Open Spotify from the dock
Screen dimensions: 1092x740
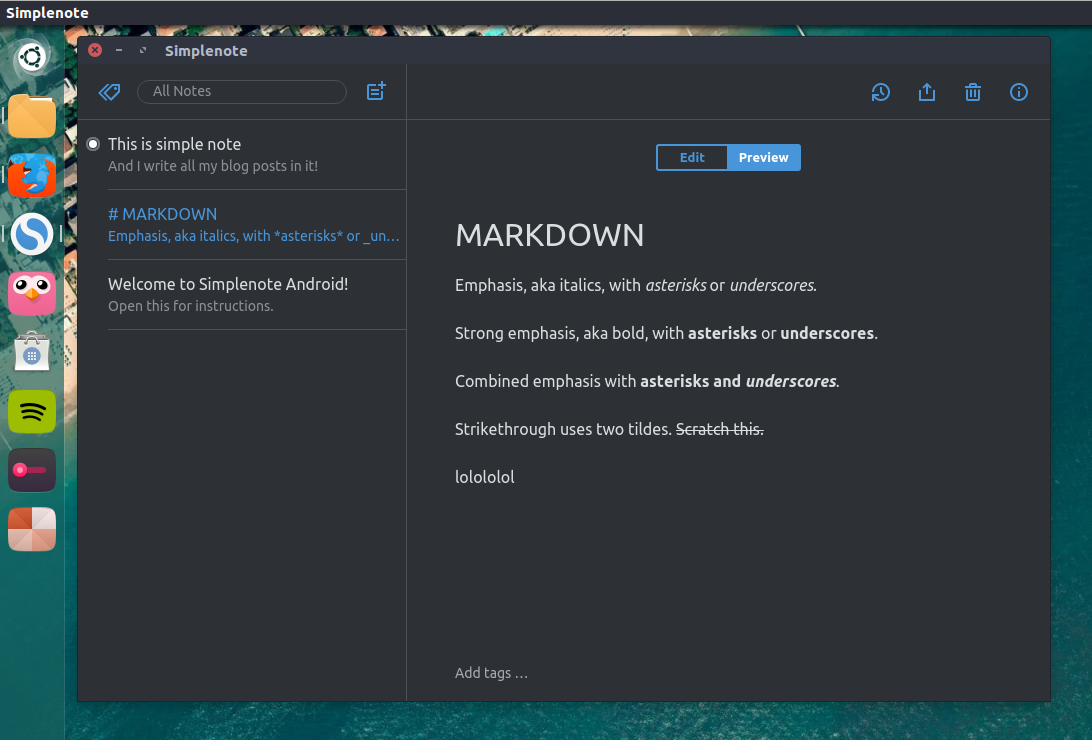coord(32,411)
